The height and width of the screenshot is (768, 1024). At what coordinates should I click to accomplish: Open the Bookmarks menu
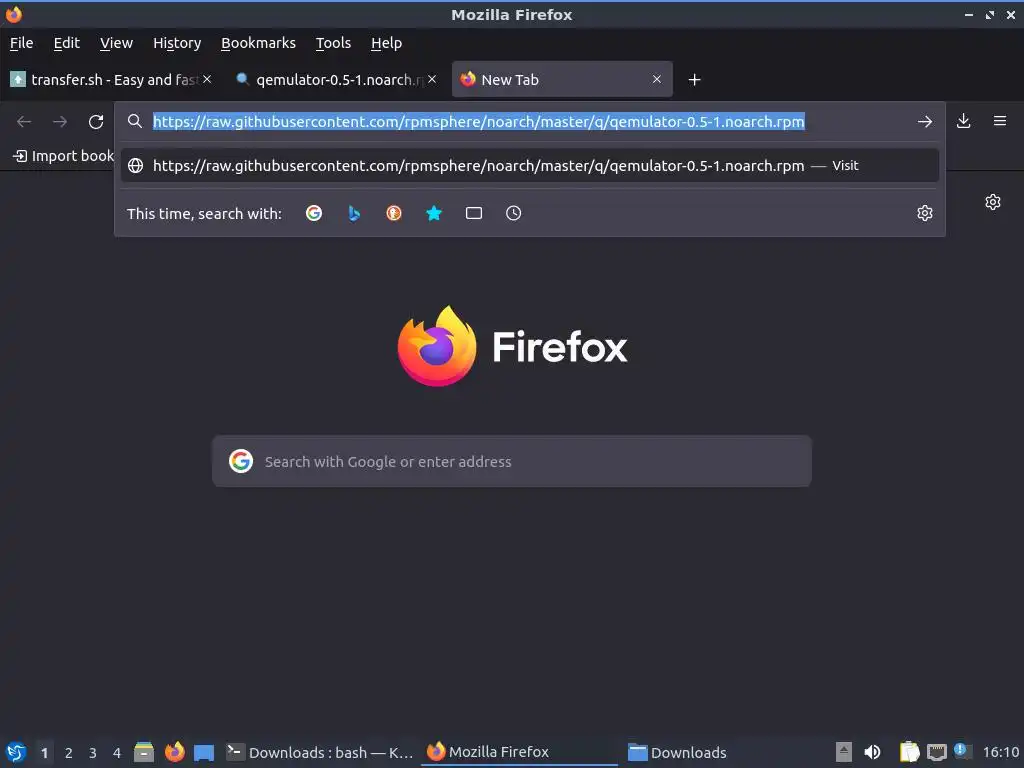(x=258, y=43)
